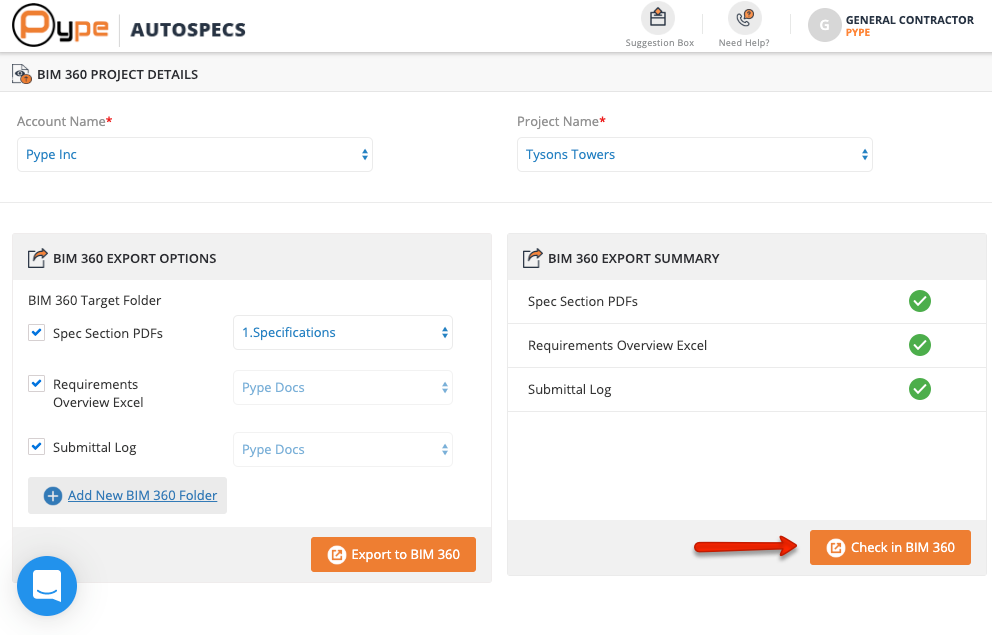The image size is (992, 635).
Task: Open the Account Name dropdown
Action: coord(195,155)
